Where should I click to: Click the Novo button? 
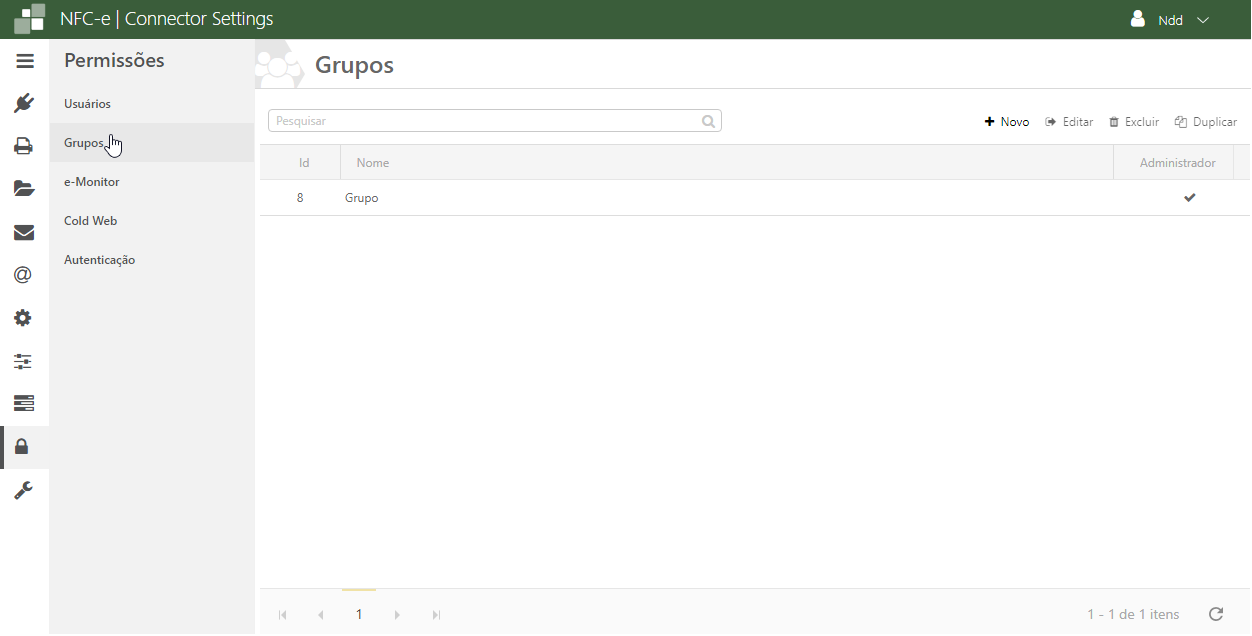point(1007,122)
